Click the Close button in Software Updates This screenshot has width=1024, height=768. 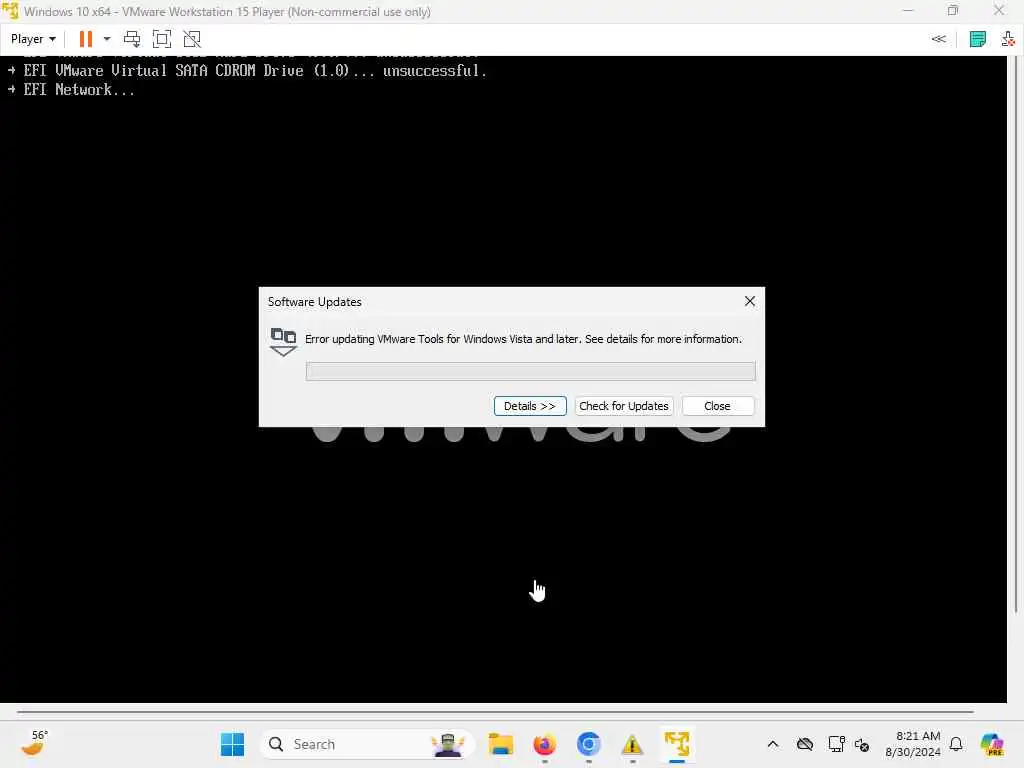(x=718, y=406)
